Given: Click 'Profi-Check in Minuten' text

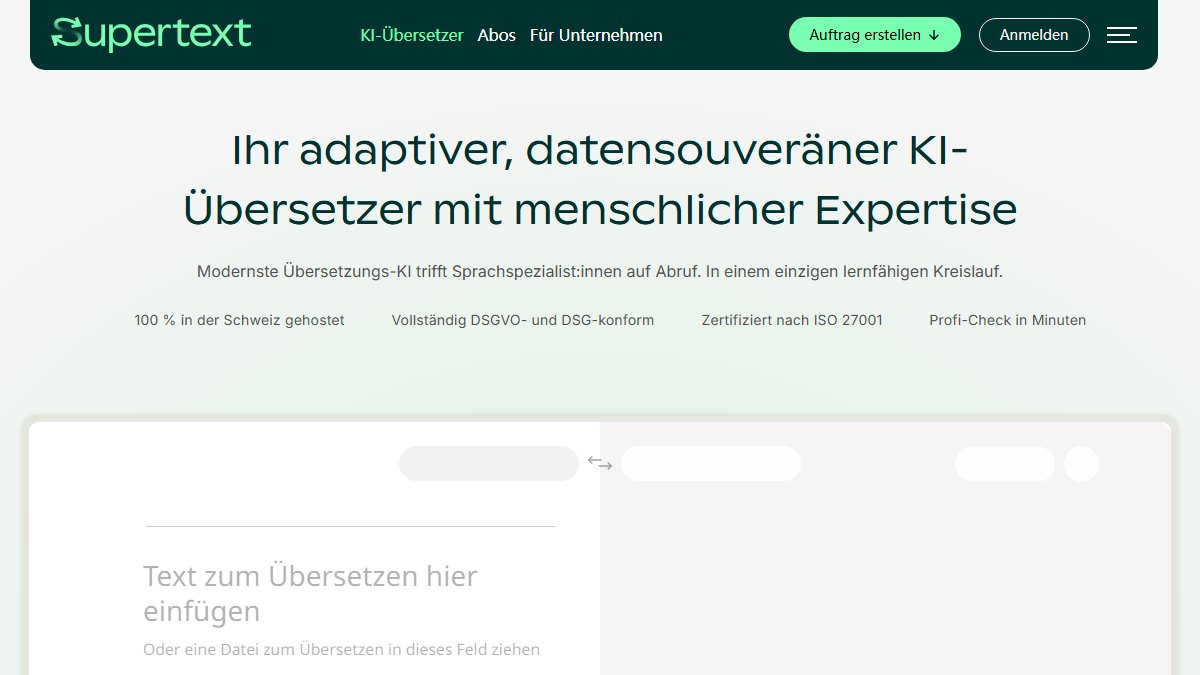Looking at the screenshot, I should coord(1008,320).
